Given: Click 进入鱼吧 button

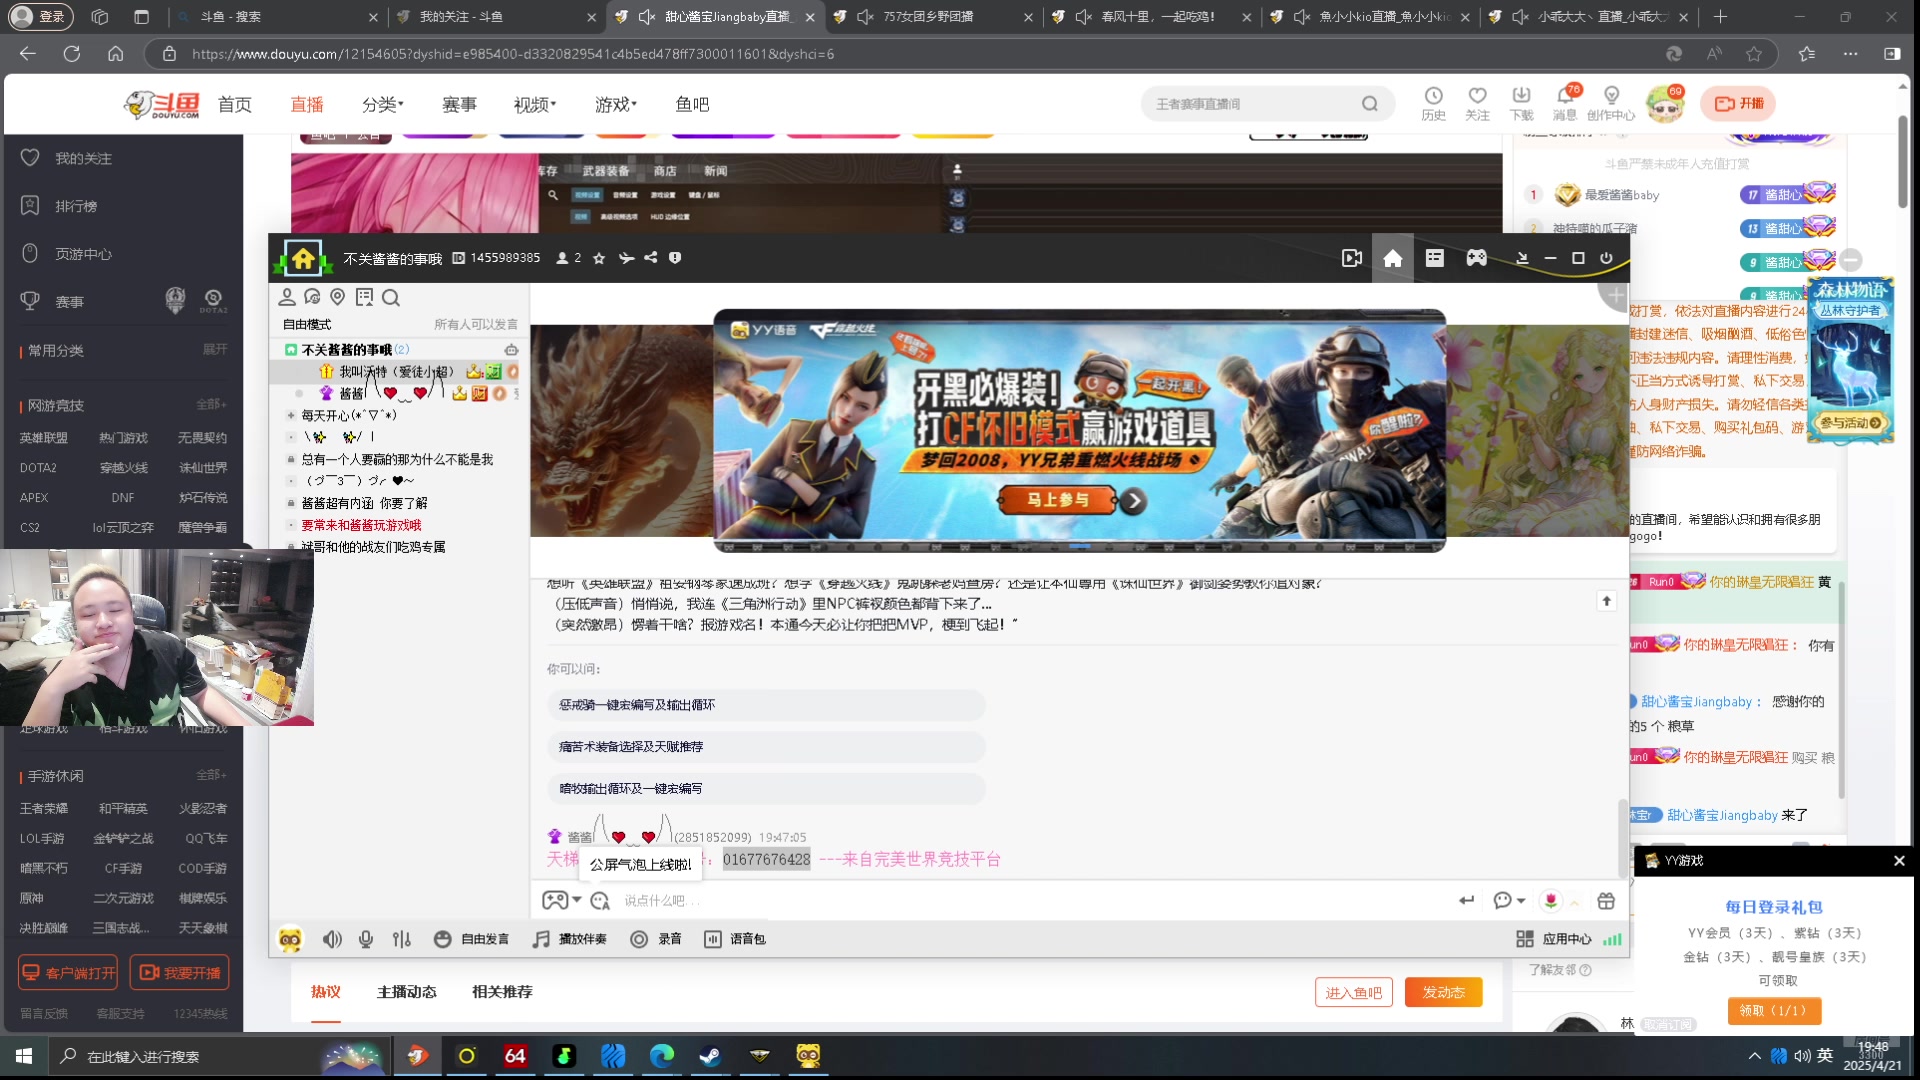Looking at the screenshot, I should point(1354,993).
